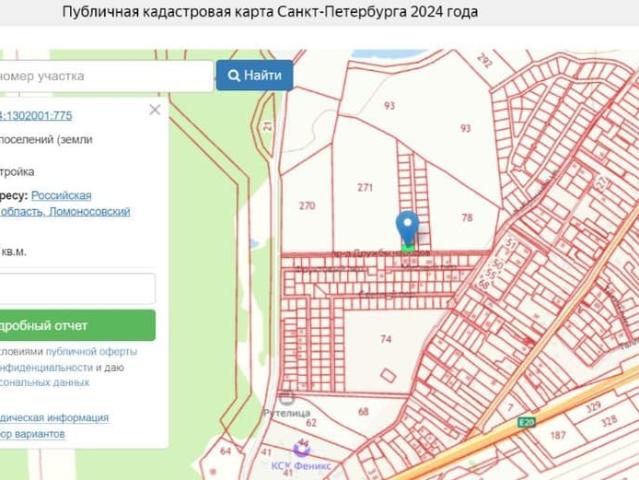The height and width of the screenshot is (480, 639).
Task: Click the empty input field above report button
Action: (x=77, y=289)
